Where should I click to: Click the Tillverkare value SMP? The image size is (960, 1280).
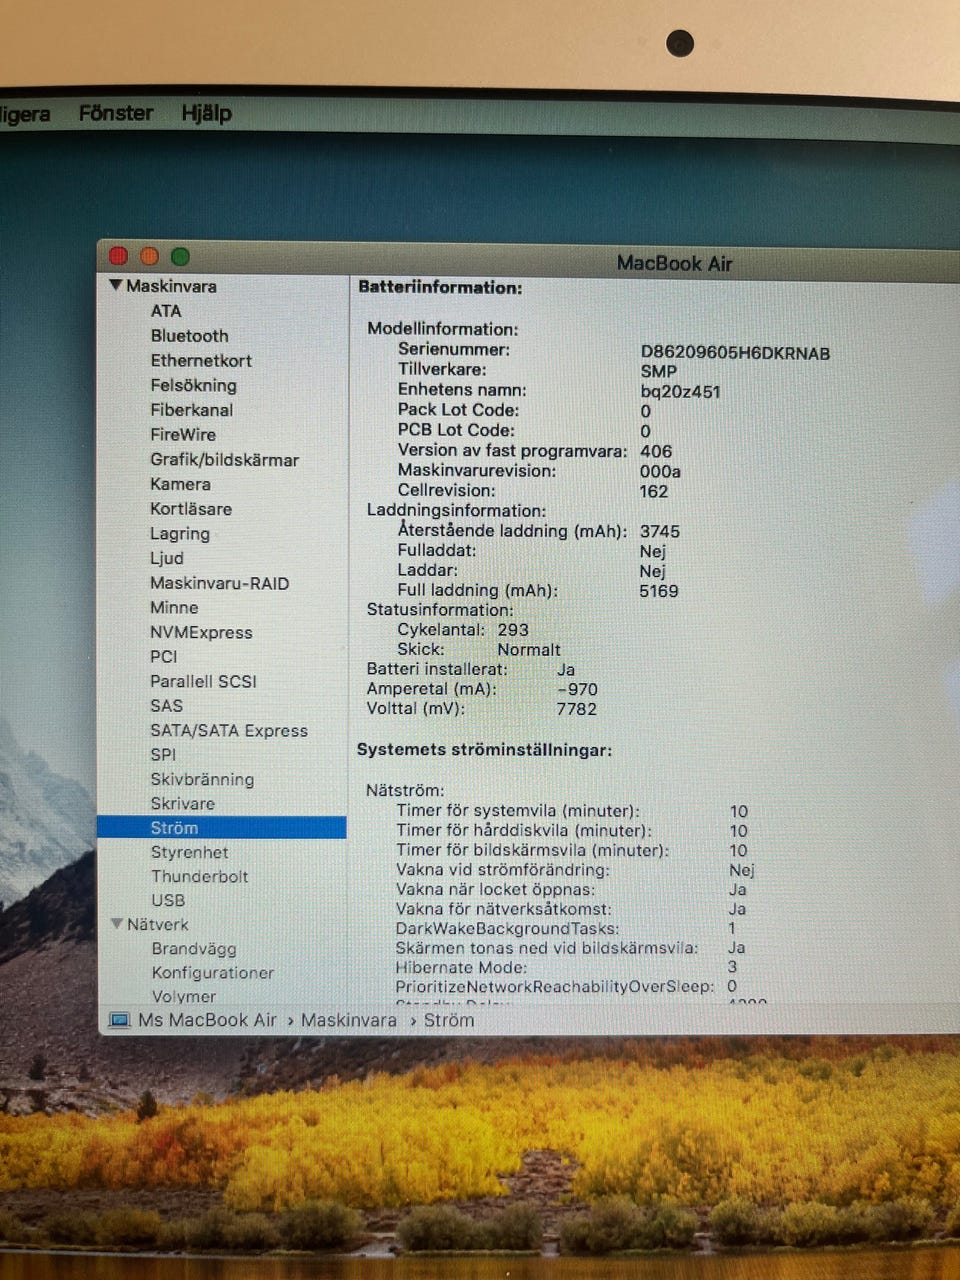659,371
